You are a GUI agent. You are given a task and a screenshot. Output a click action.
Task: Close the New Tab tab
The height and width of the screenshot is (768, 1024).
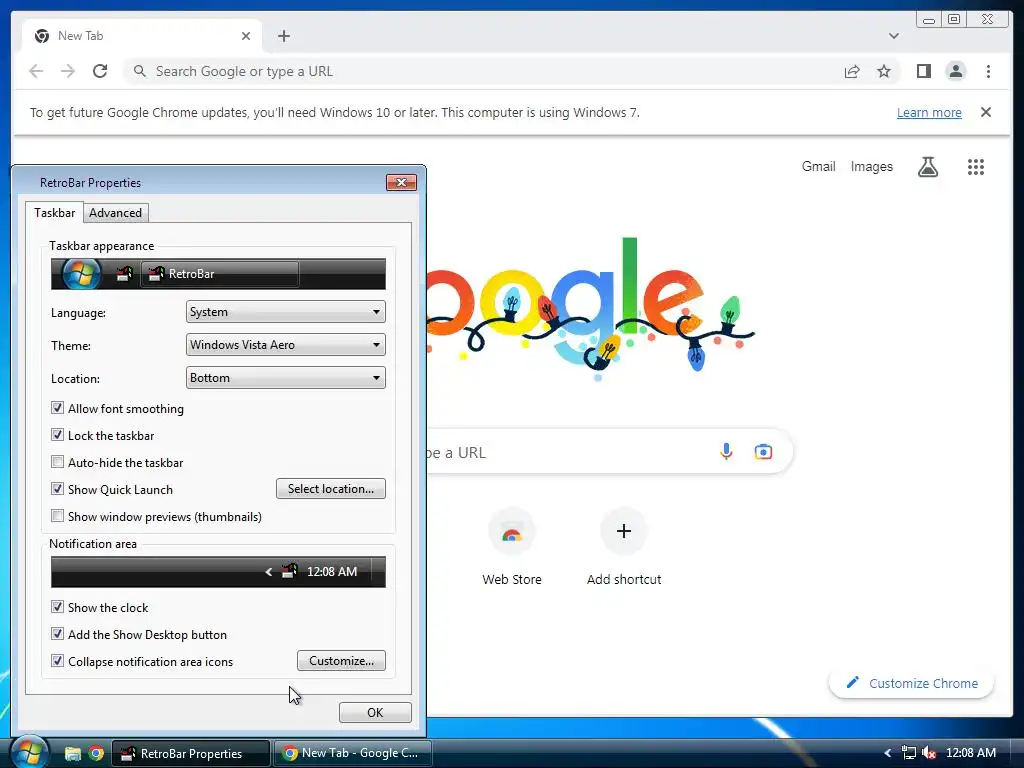coord(246,36)
